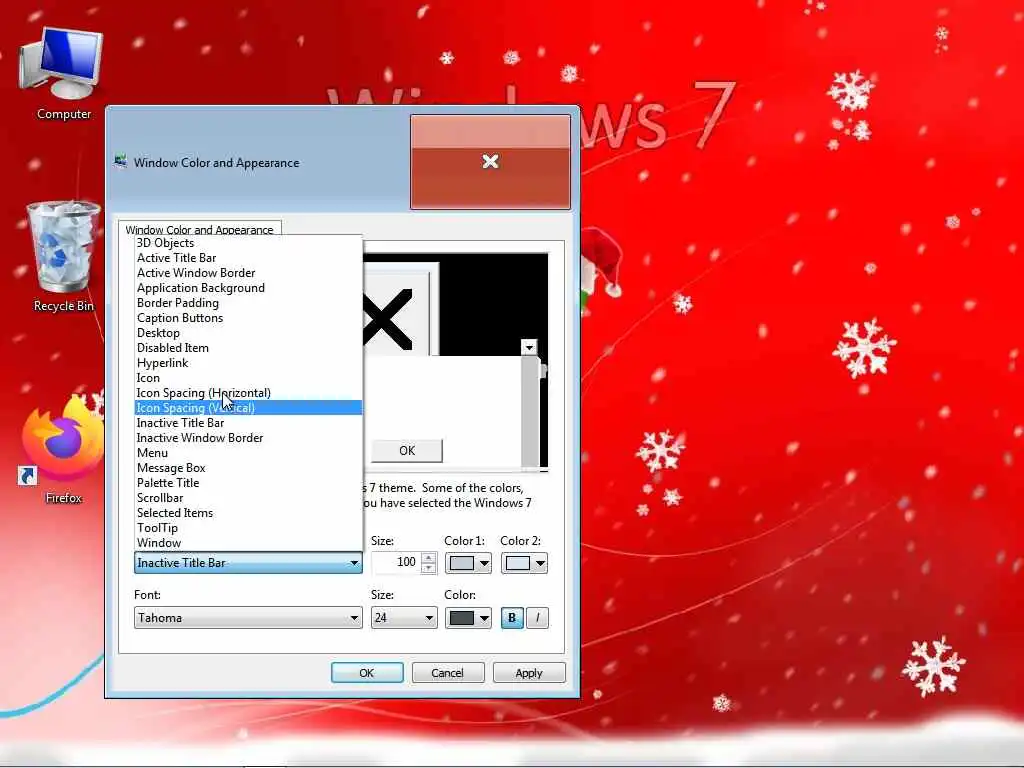Select Active Window Border list entry

(x=248, y=273)
